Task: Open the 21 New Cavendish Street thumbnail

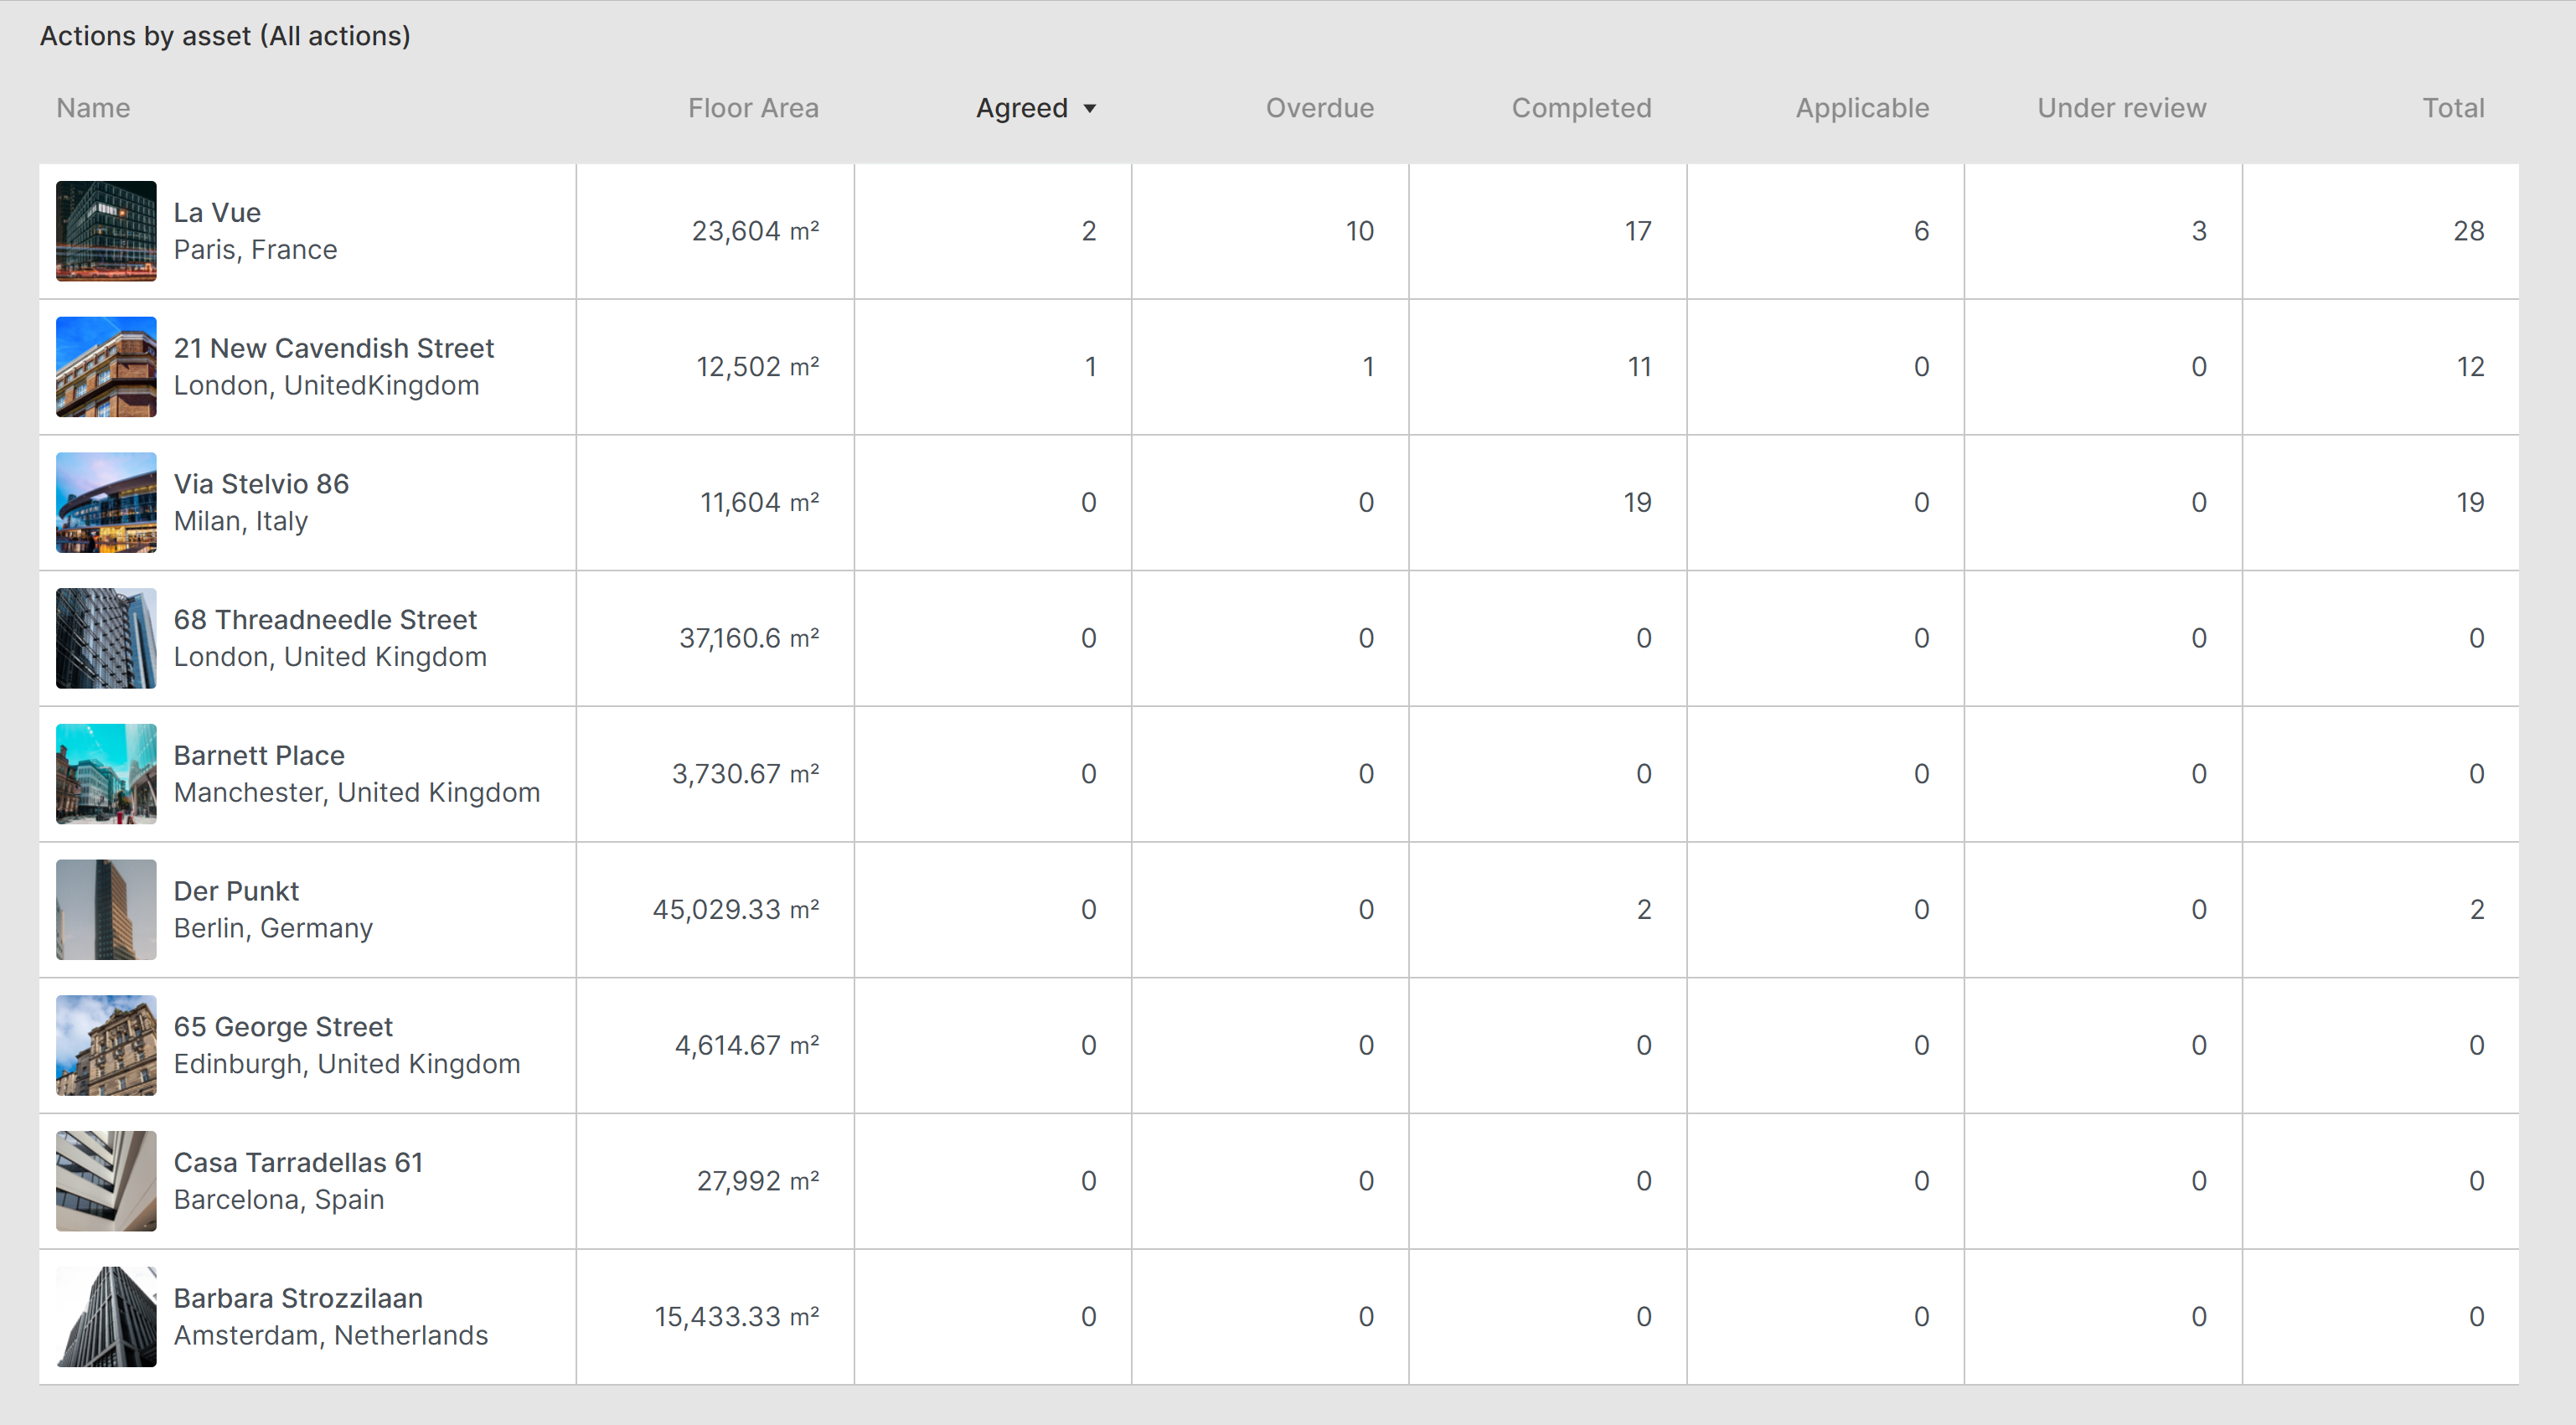Action: coord(106,367)
